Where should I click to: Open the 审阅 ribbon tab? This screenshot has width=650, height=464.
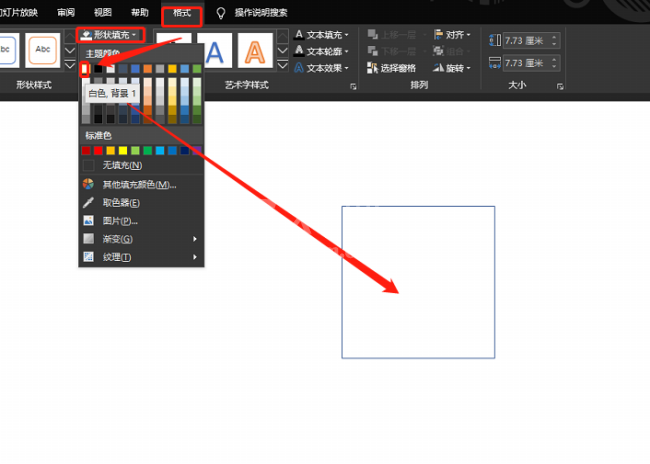click(66, 12)
